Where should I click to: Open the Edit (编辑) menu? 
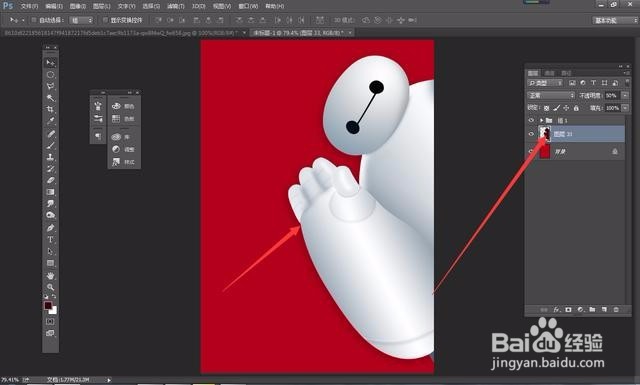point(53,6)
